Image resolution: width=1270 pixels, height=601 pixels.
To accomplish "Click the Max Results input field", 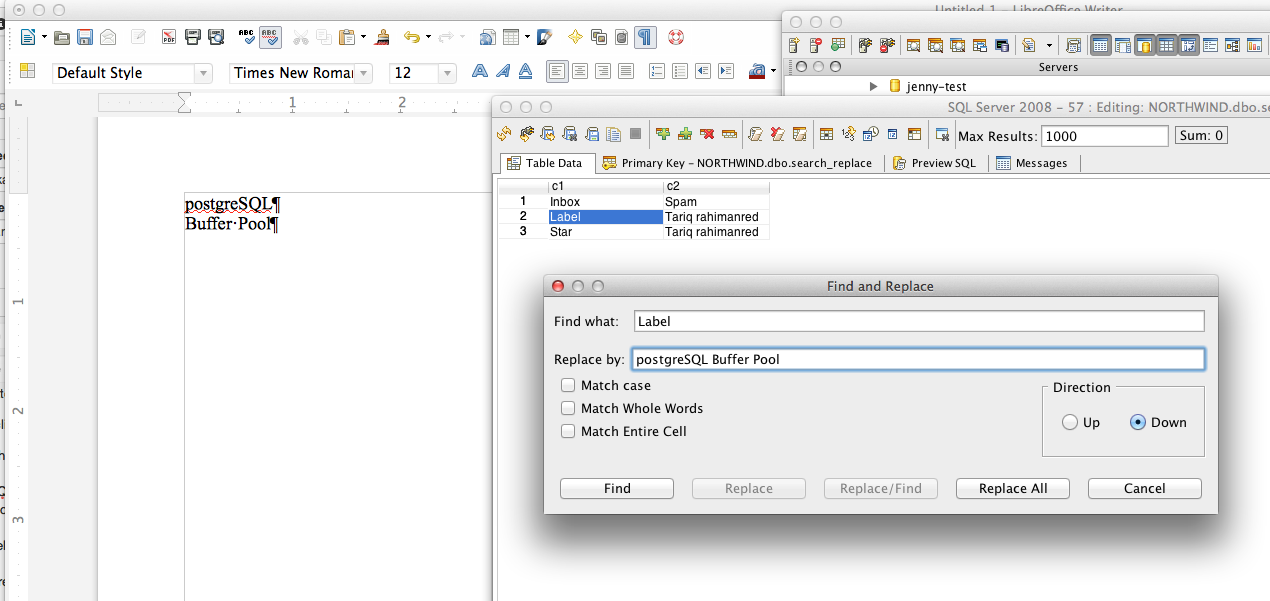I will tap(1104, 136).
